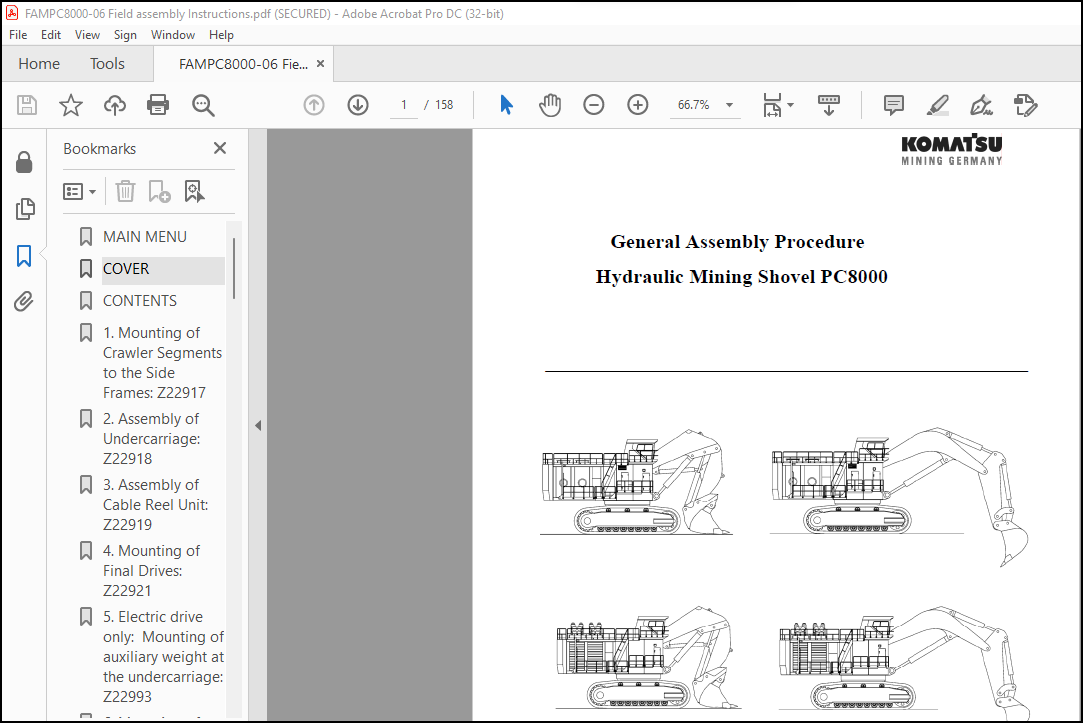1083x723 pixels.
Task: Close the Bookmarks panel
Action: (x=220, y=148)
